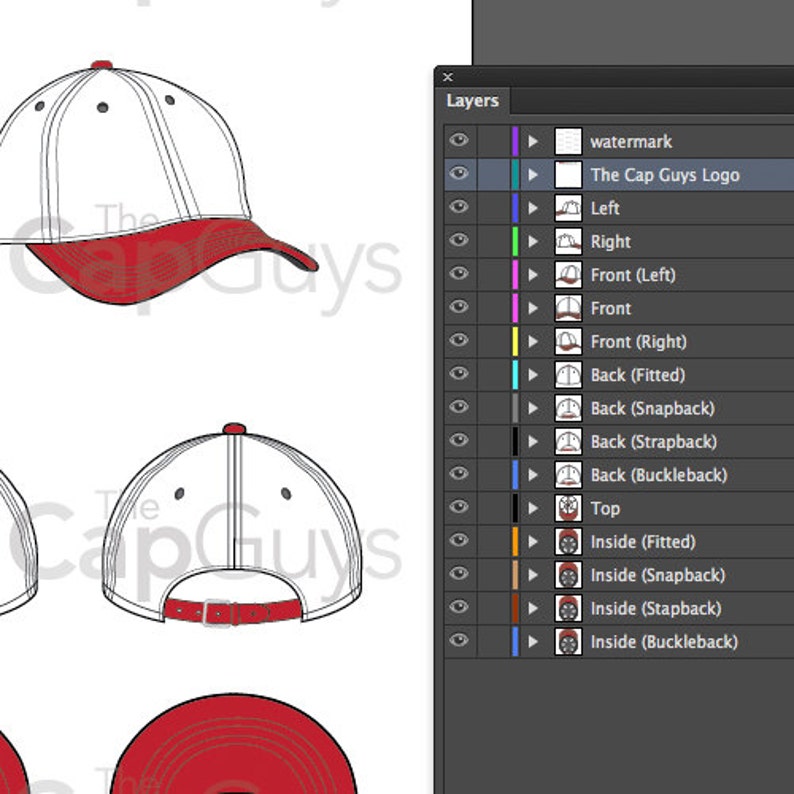Click the Top layer thumbnail
794x794 pixels.
click(568, 509)
